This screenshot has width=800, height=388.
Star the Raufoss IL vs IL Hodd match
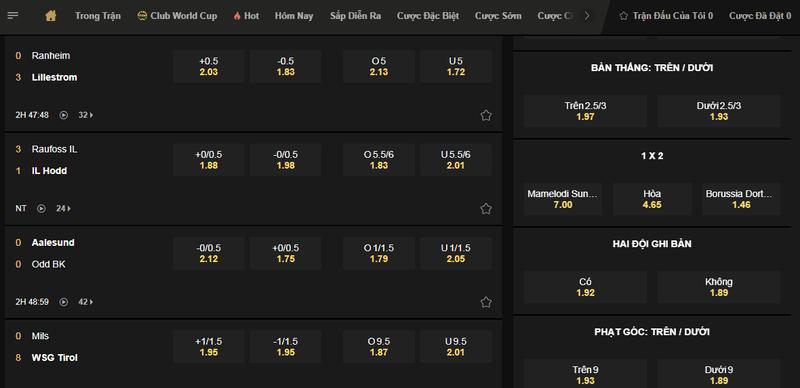tap(486, 209)
